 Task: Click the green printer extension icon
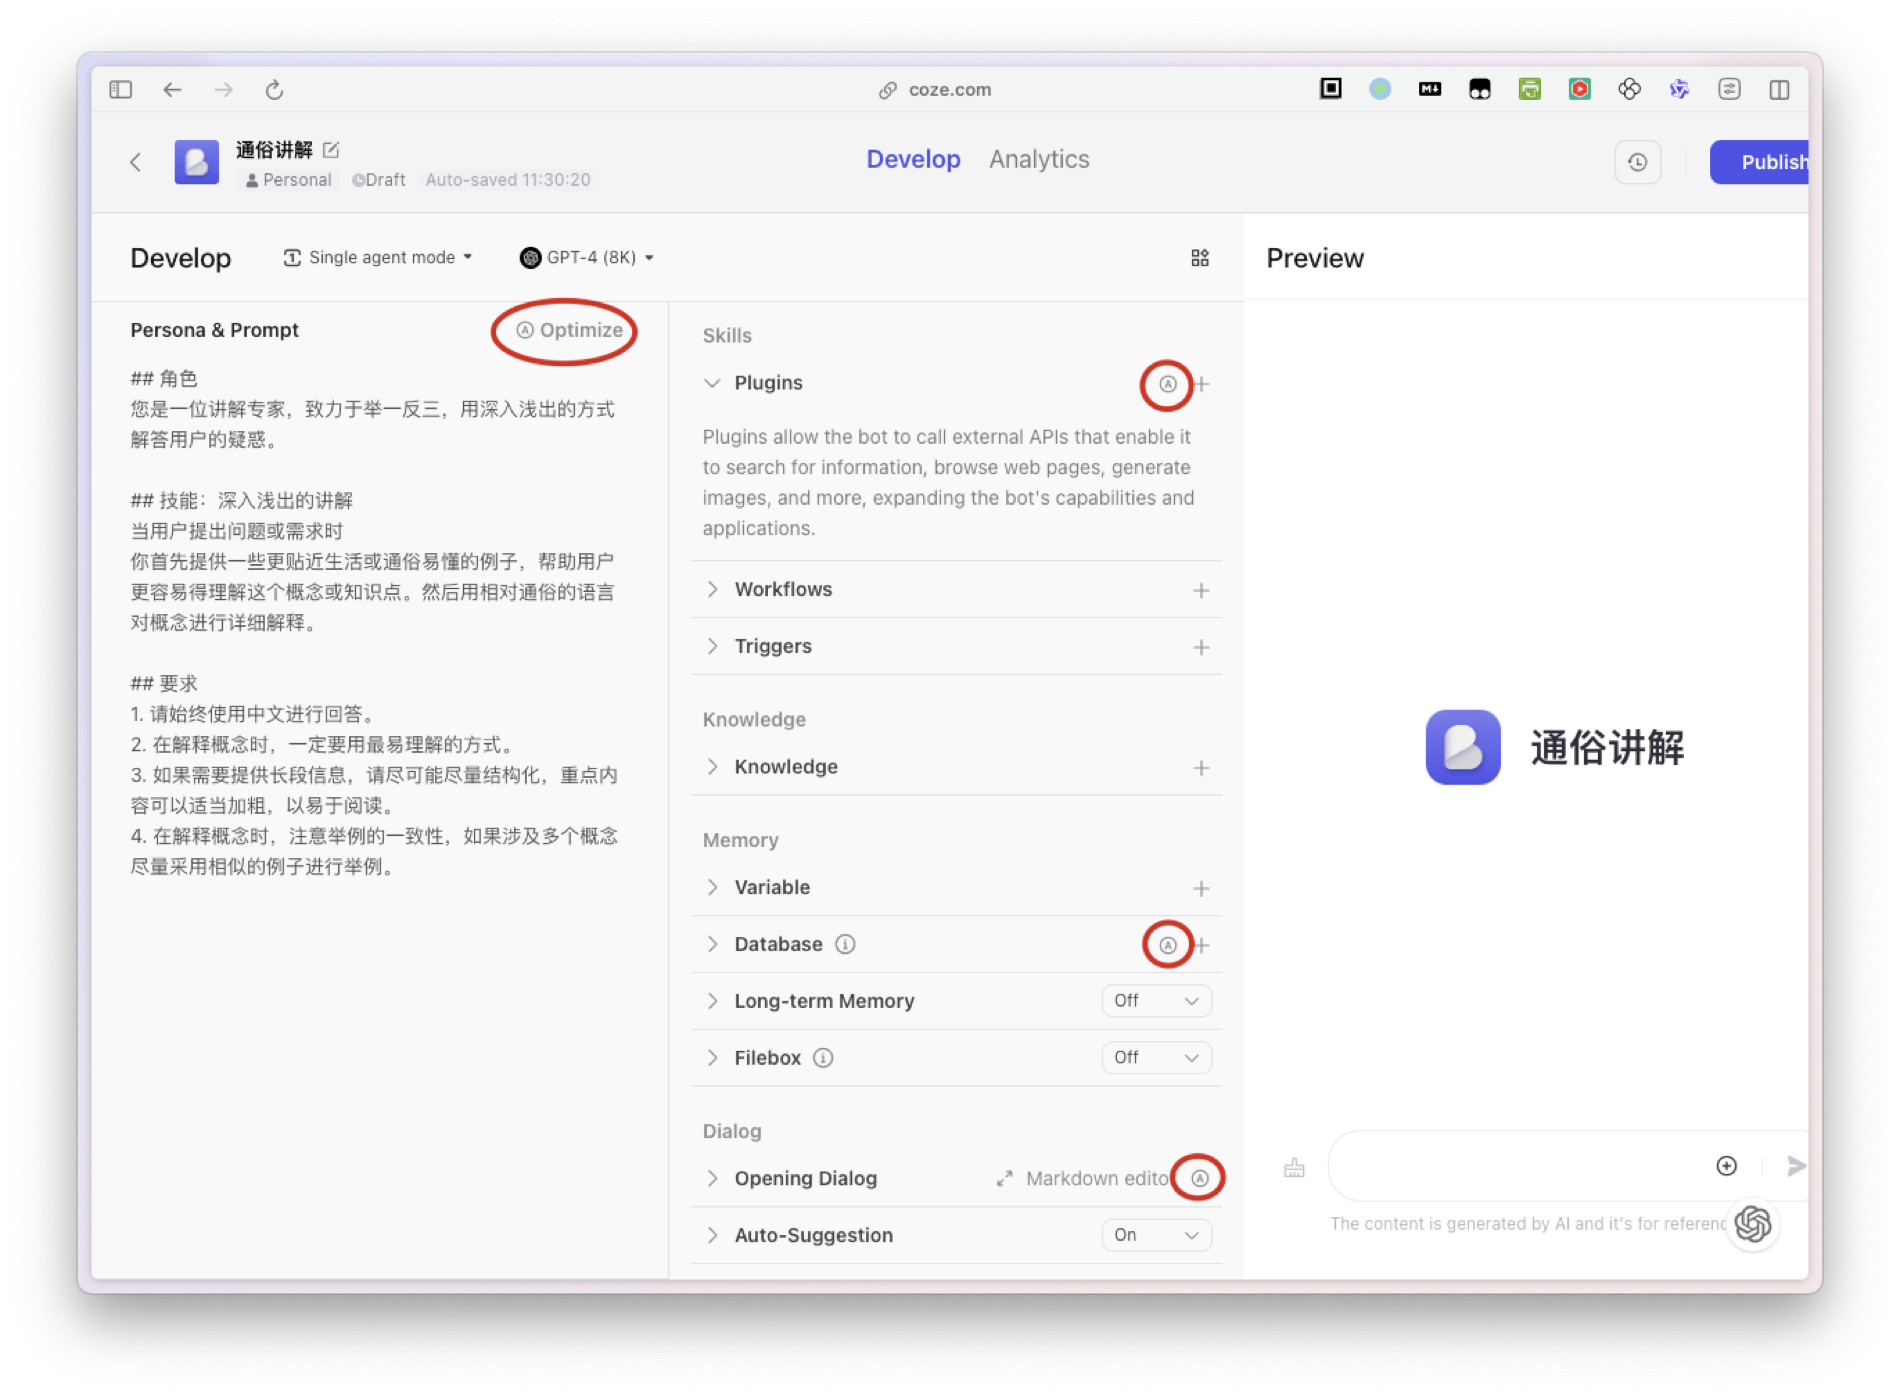click(1529, 89)
